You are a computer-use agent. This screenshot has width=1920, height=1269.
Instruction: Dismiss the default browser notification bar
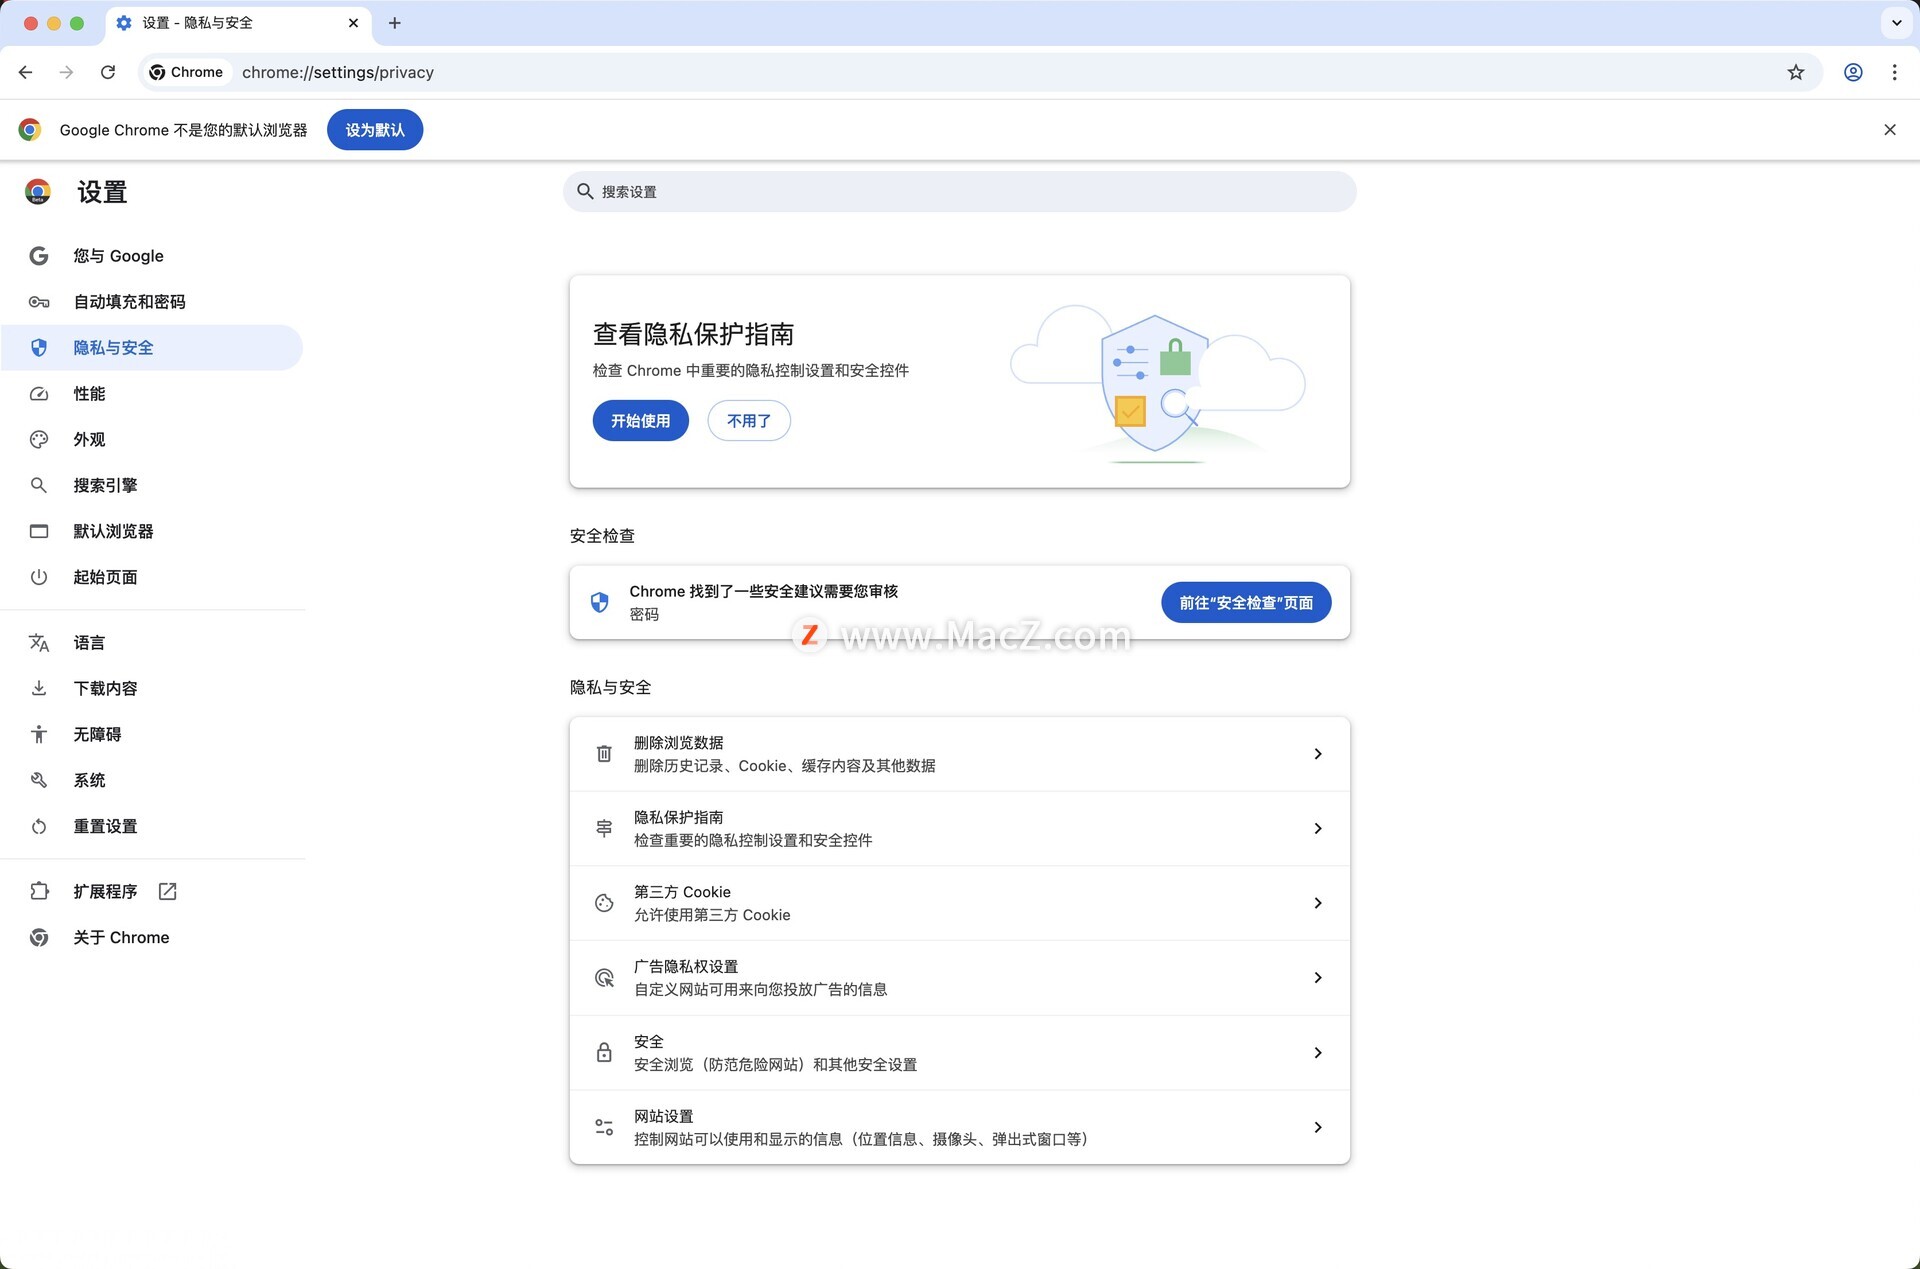pyautogui.click(x=1889, y=130)
